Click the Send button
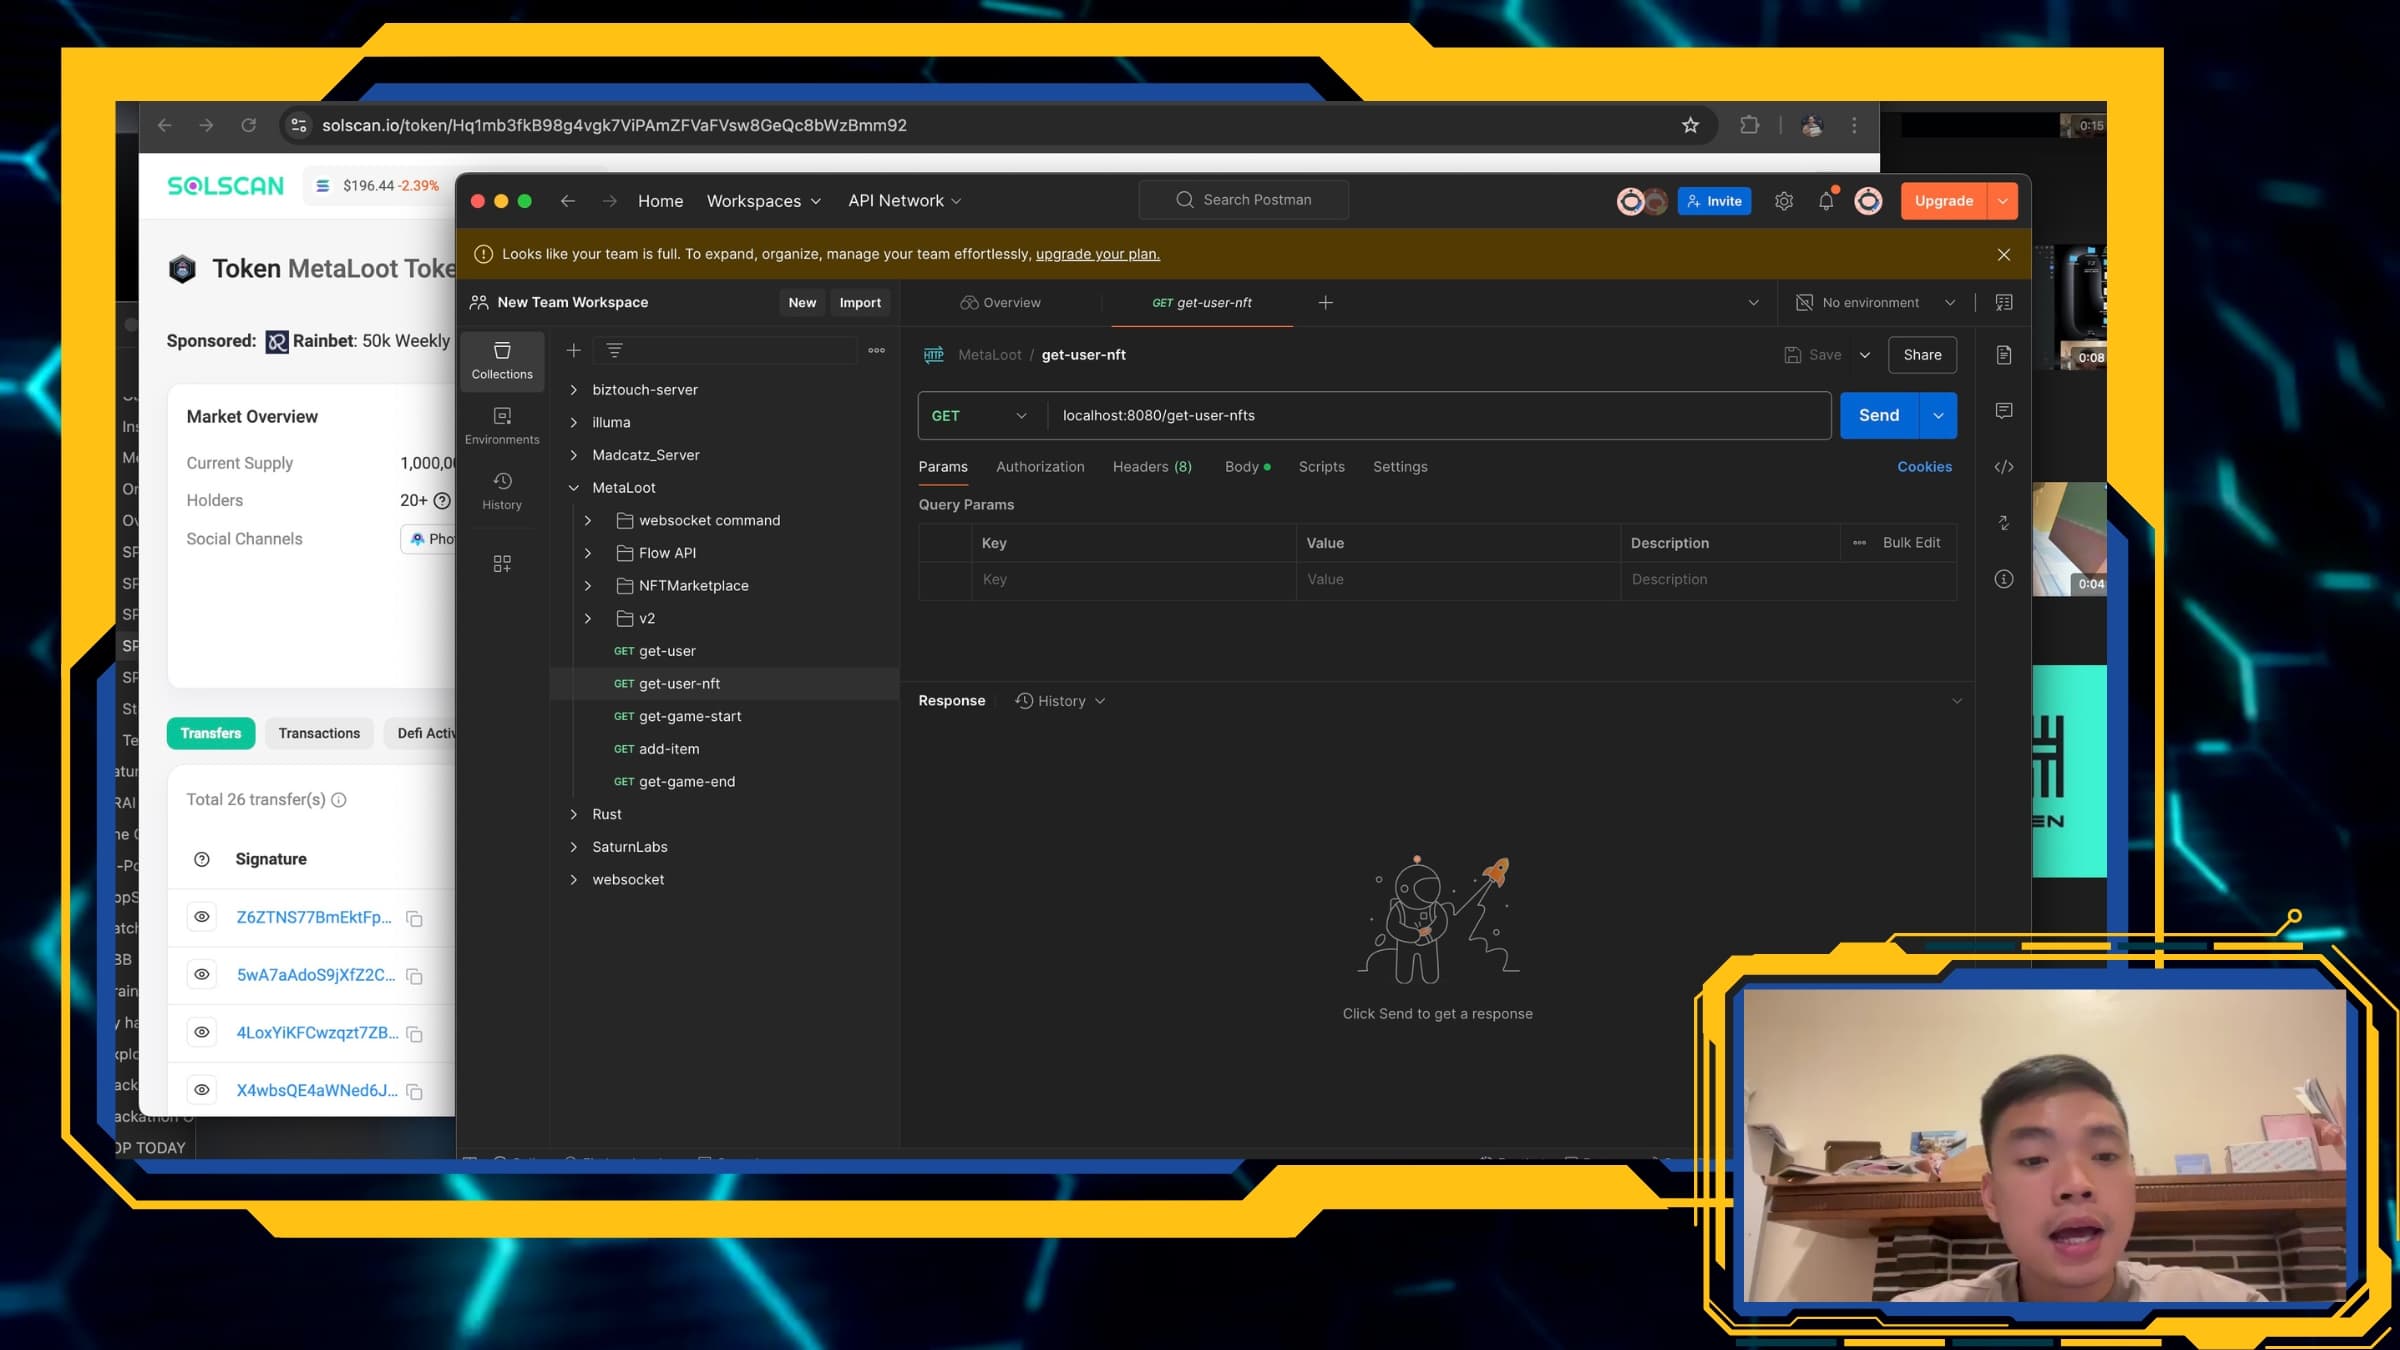 click(x=1878, y=416)
